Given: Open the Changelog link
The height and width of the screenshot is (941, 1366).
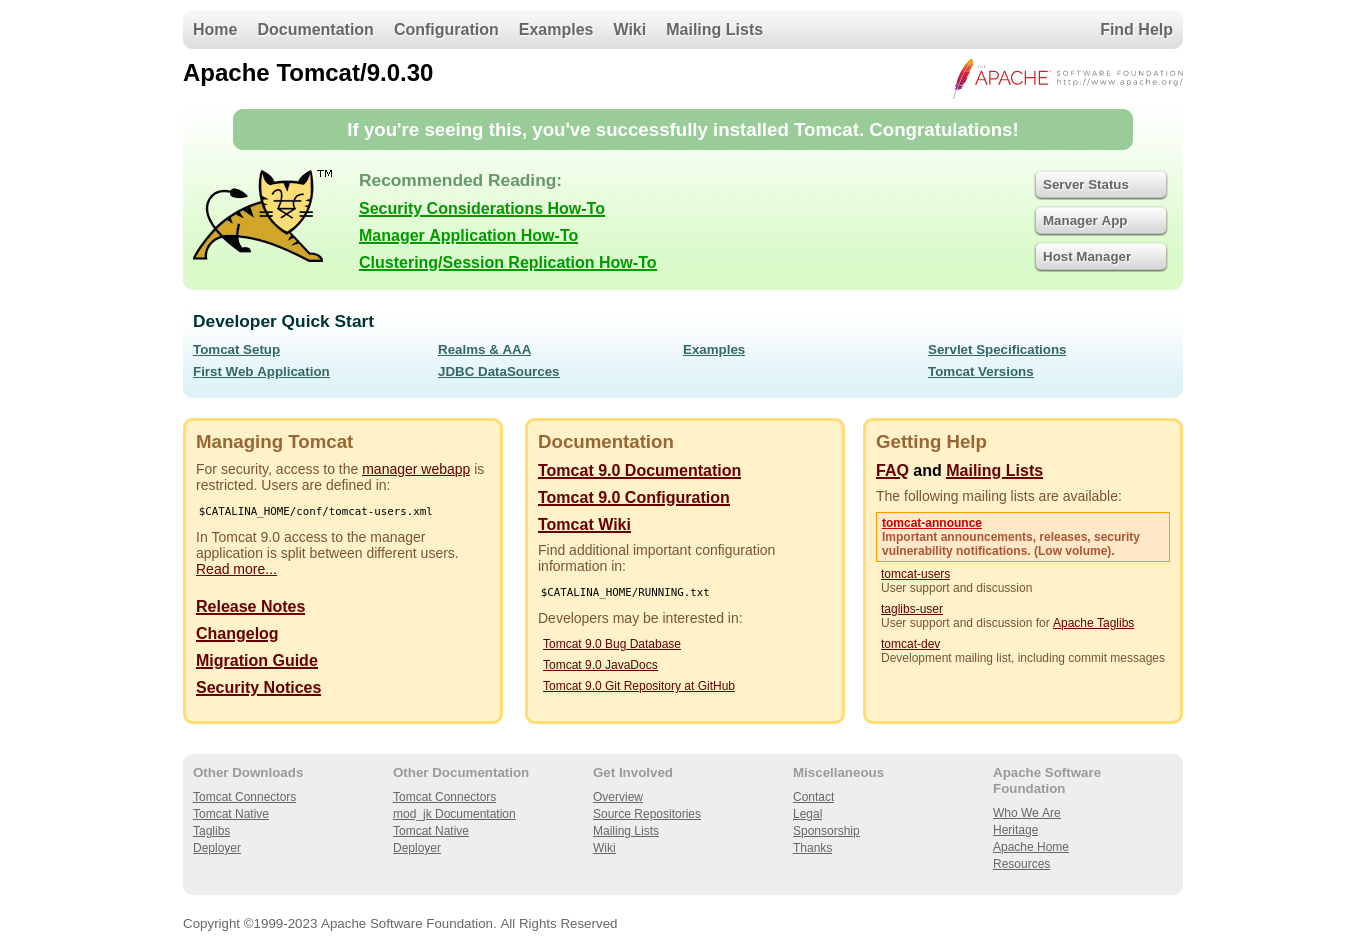Looking at the screenshot, I should [x=237, y=633].
